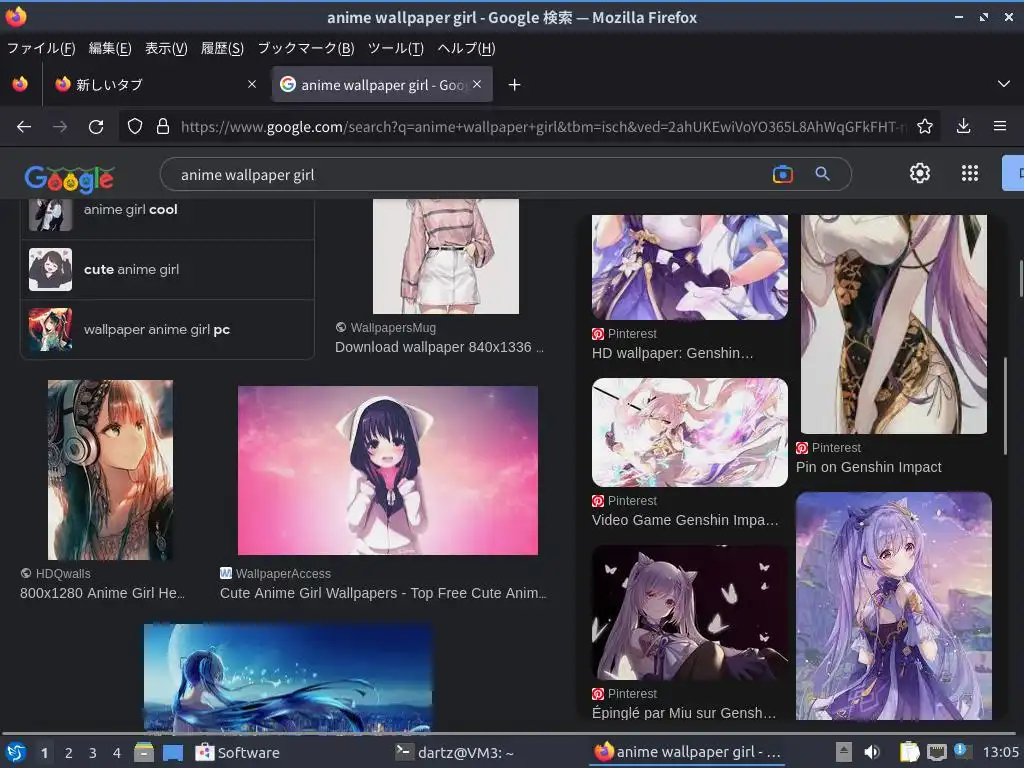Screen dimensions: 1024x768
Task: Show desktop via blue taskbar icon
Action: click(173, 753)
